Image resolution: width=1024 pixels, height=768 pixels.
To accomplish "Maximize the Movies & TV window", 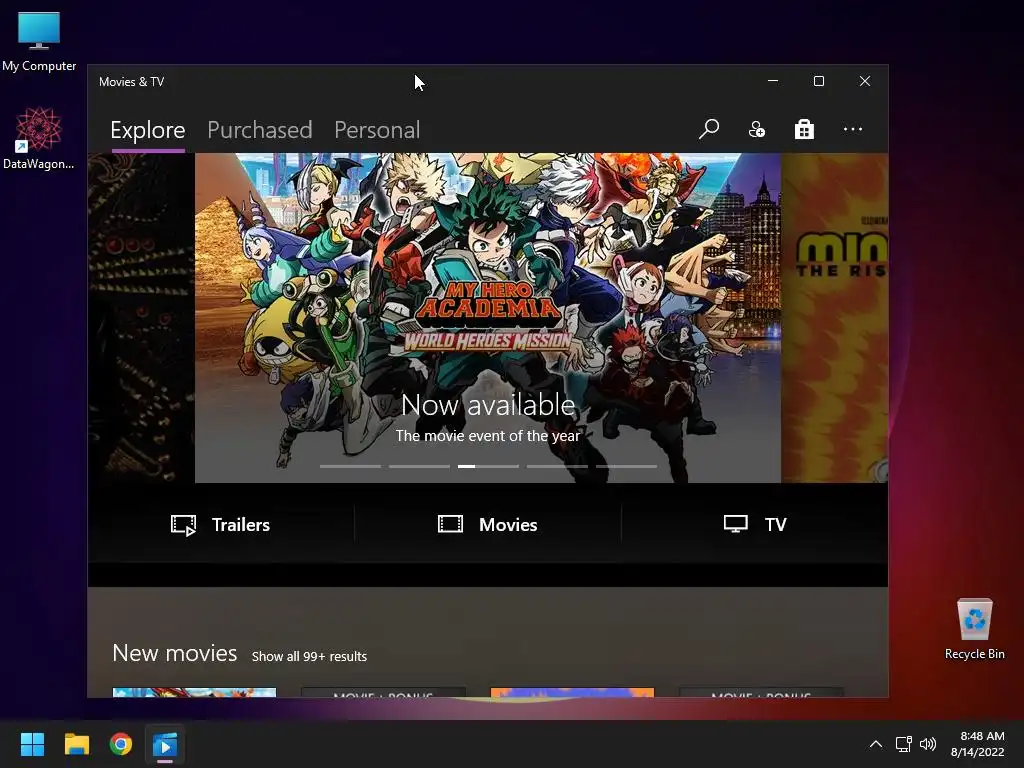I will pyautogui.click(x=819, y=81).
